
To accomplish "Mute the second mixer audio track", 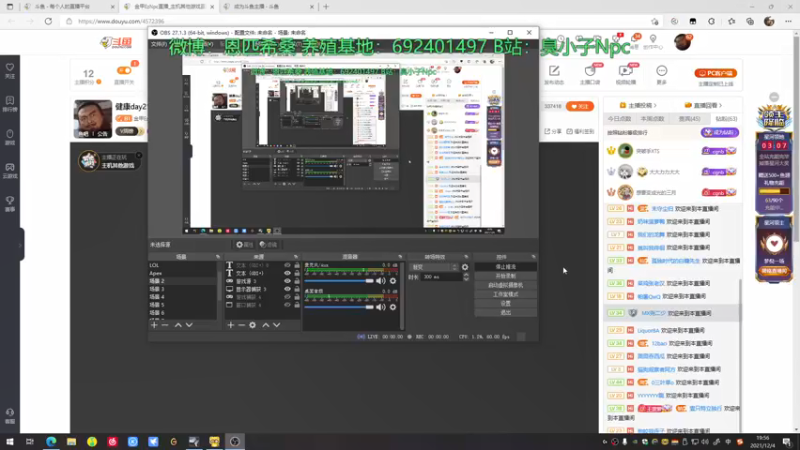I will 381,307.
